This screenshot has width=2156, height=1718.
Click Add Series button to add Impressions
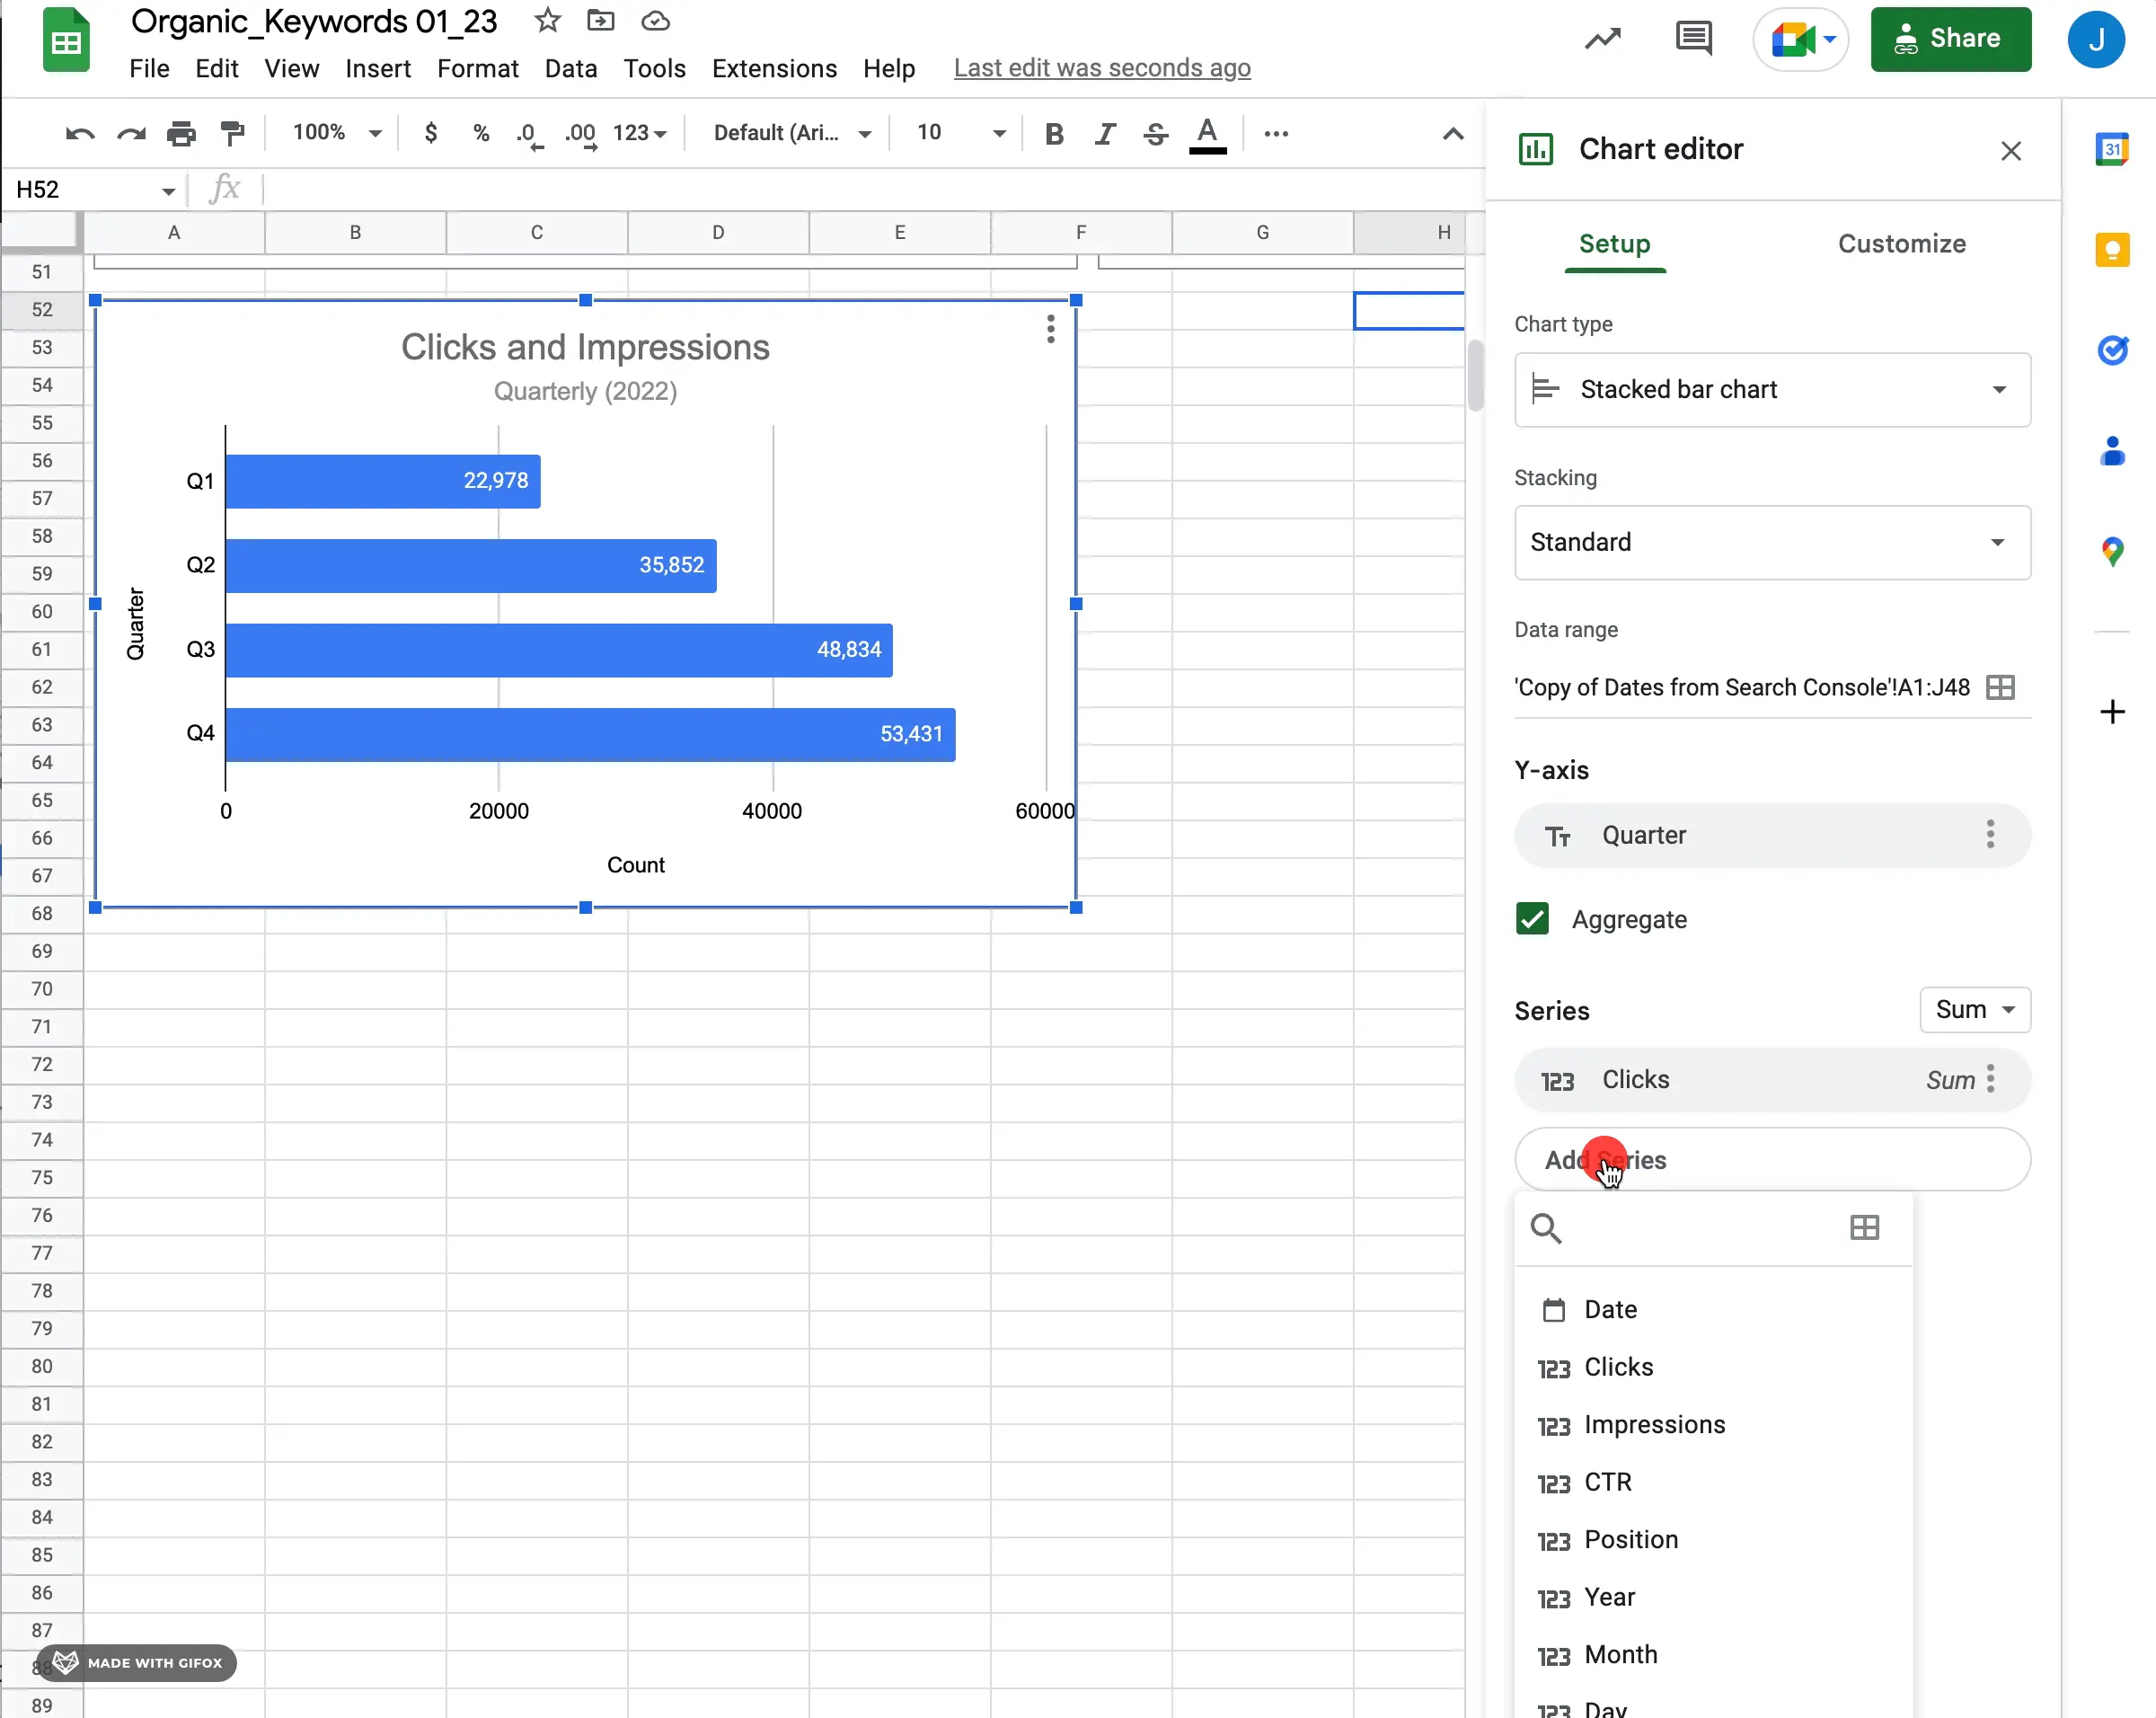(1653, 1423)
